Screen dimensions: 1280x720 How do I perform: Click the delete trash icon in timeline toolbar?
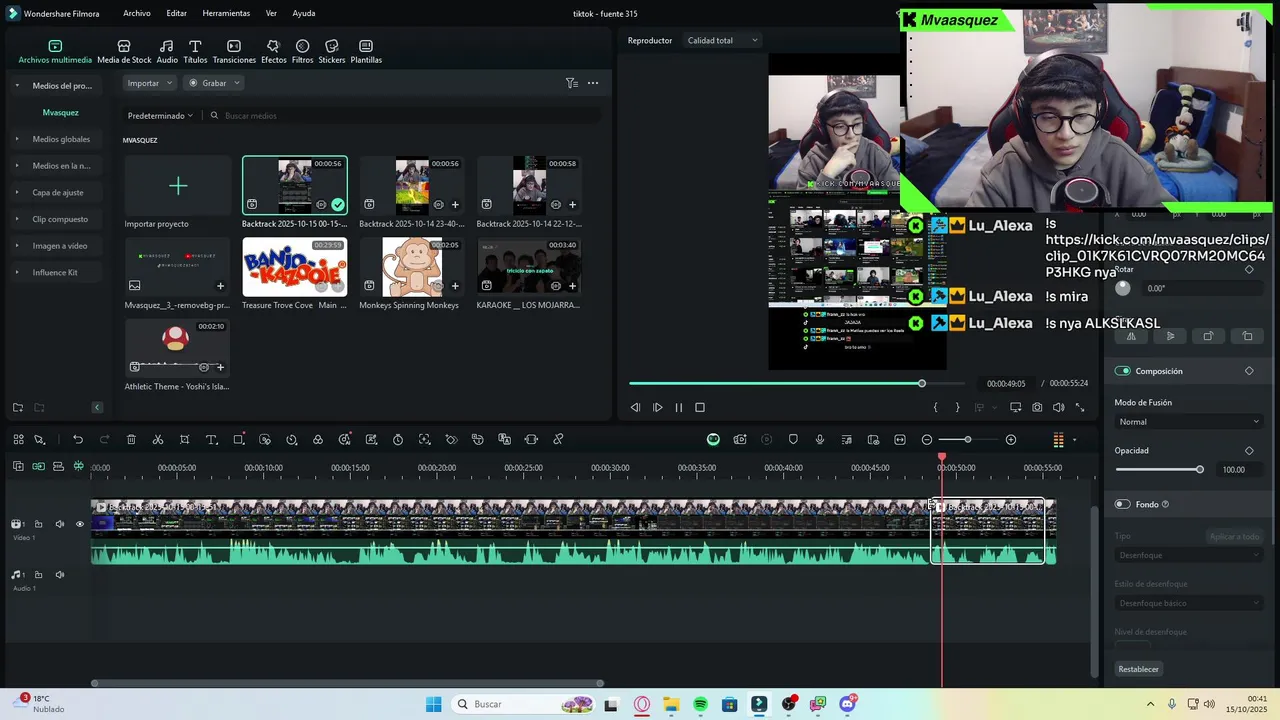[x=131, y=440]
